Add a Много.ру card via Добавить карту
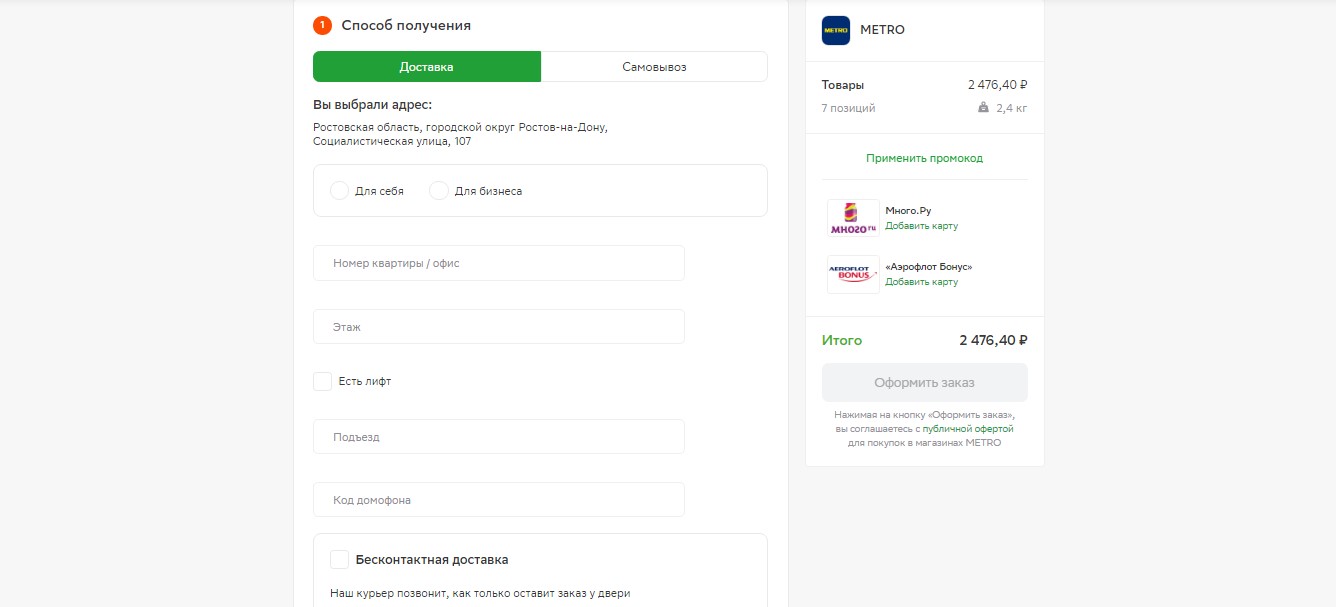1336x607 pixels. coord(921,226)
